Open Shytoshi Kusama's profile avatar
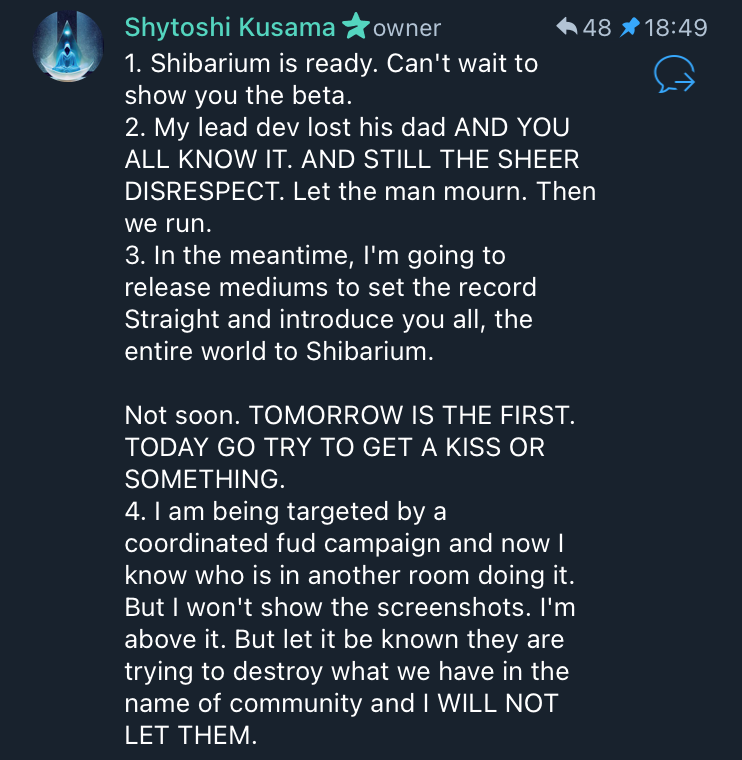 67,46
